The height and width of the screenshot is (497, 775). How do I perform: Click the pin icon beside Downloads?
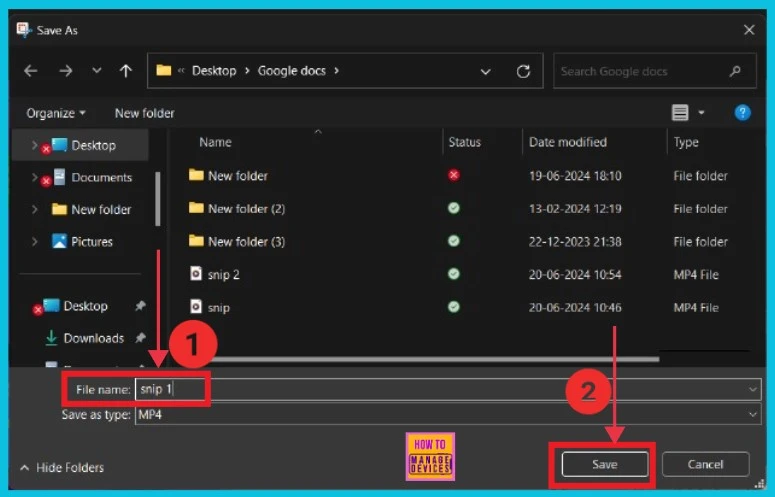140,338
